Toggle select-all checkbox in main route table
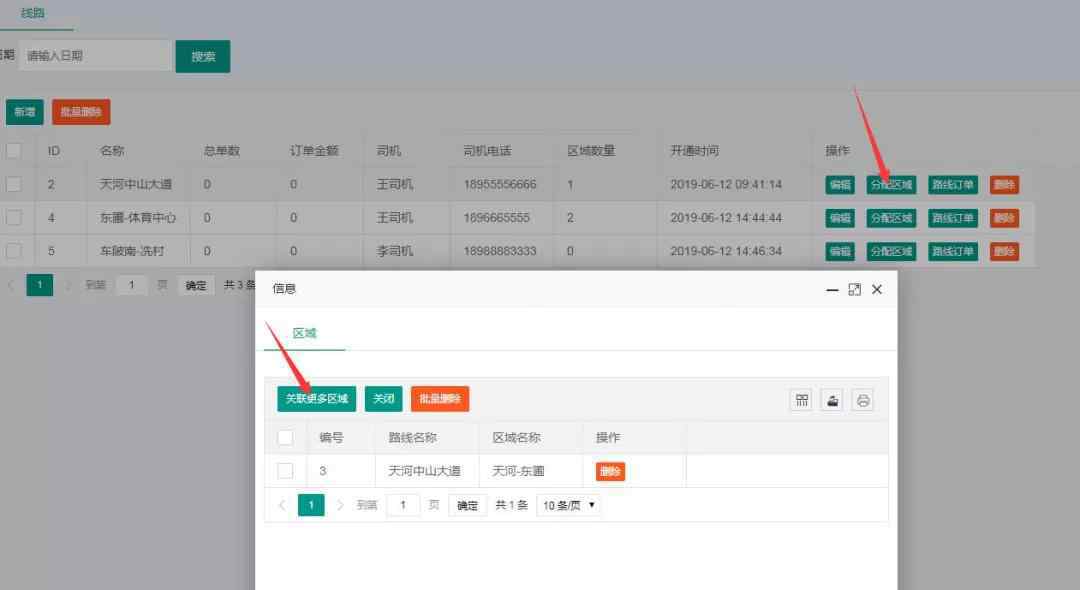Viewport: 1080px width, 590px height. [x=13, y=151]
